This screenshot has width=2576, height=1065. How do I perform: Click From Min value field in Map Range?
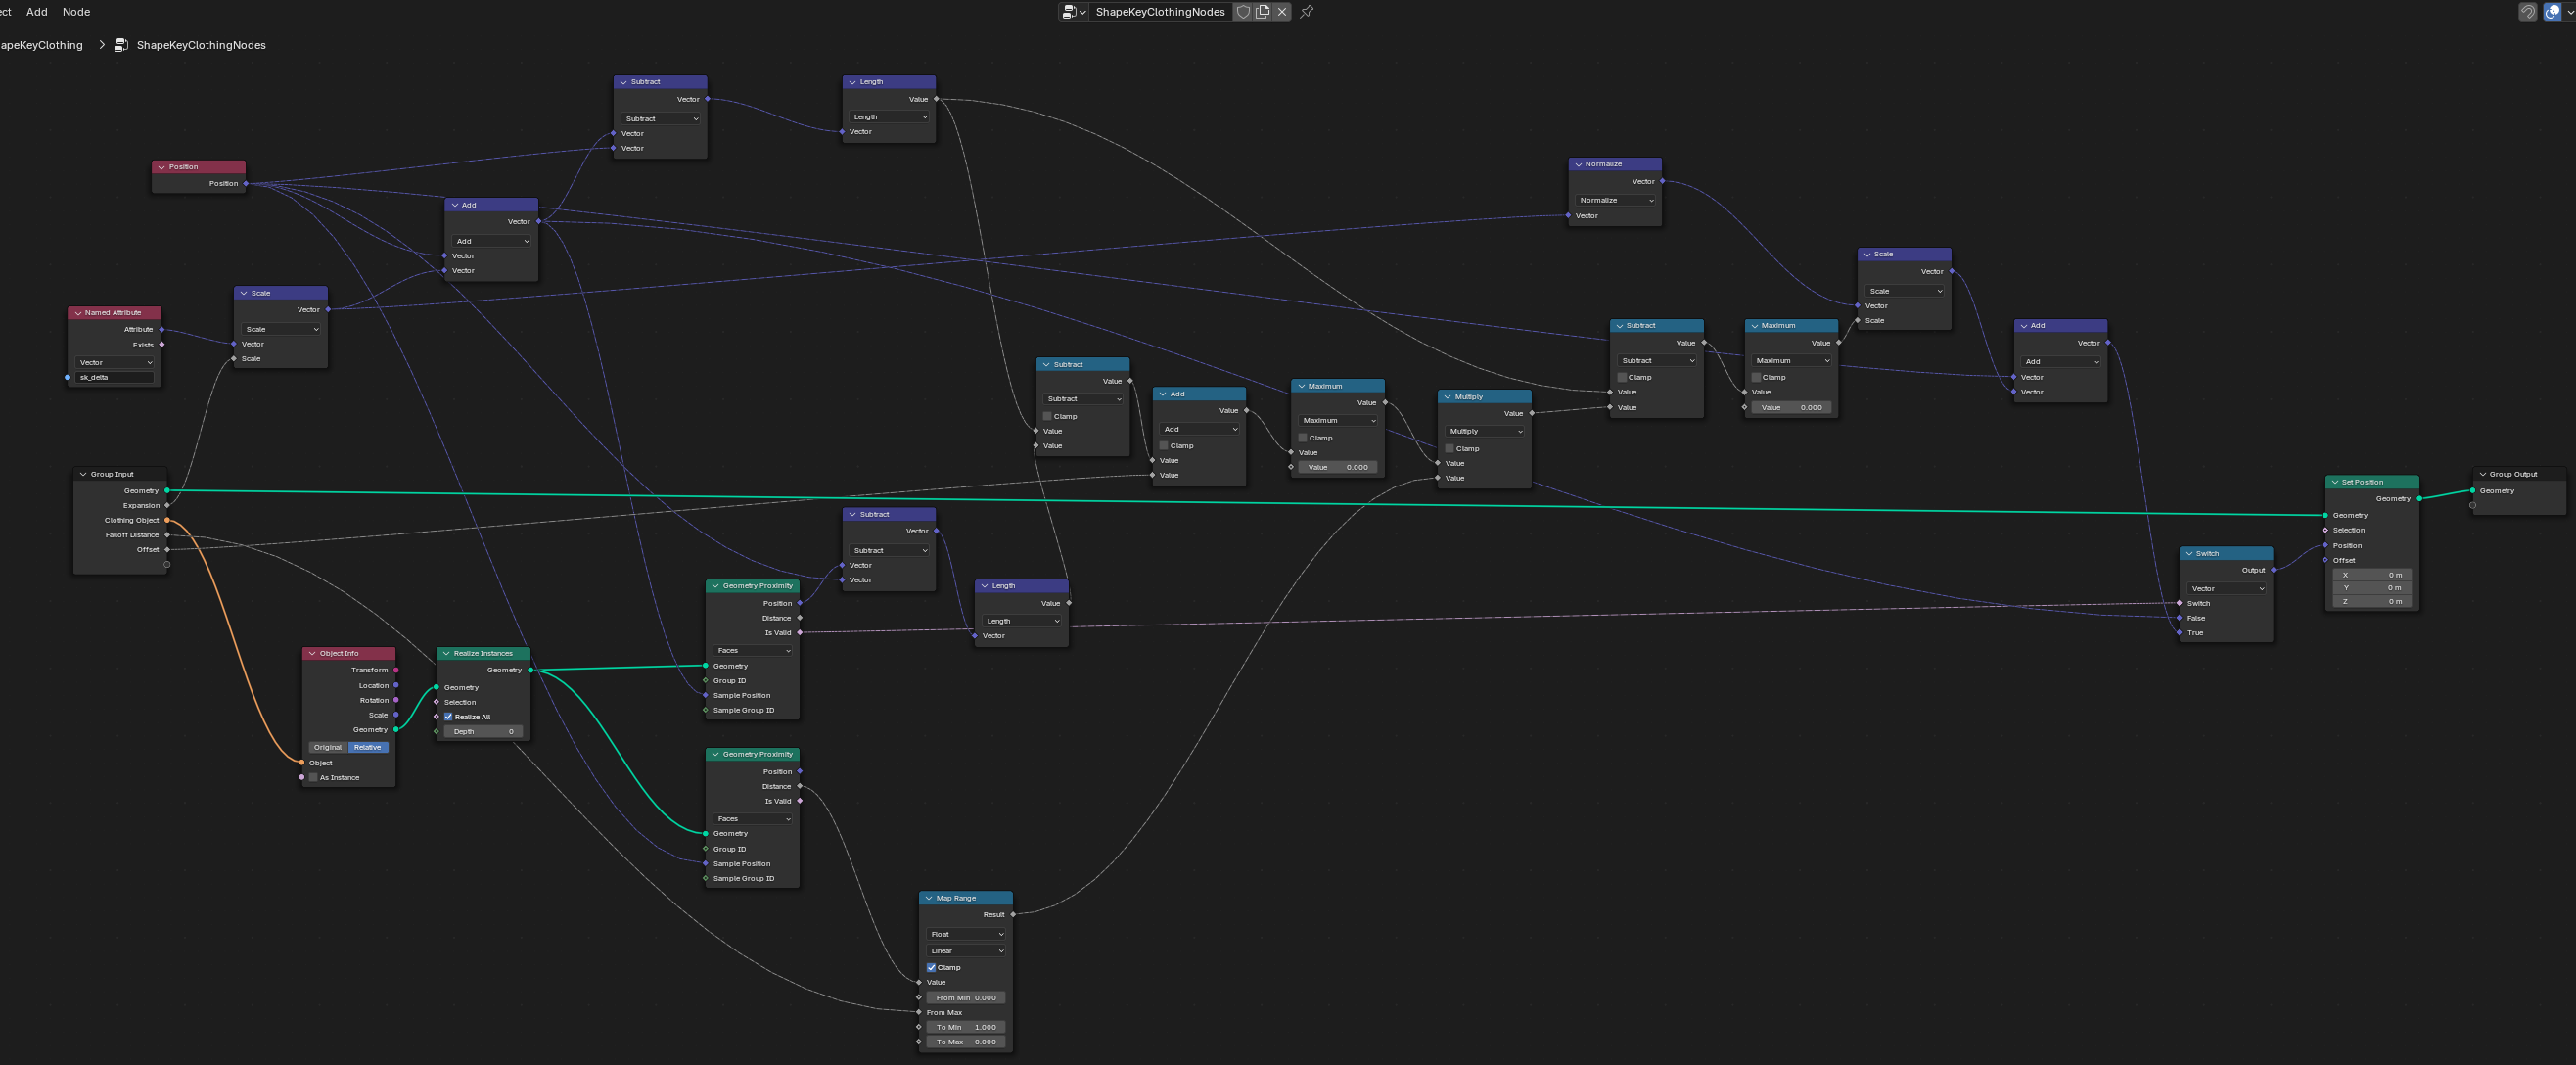coord(965,997)
